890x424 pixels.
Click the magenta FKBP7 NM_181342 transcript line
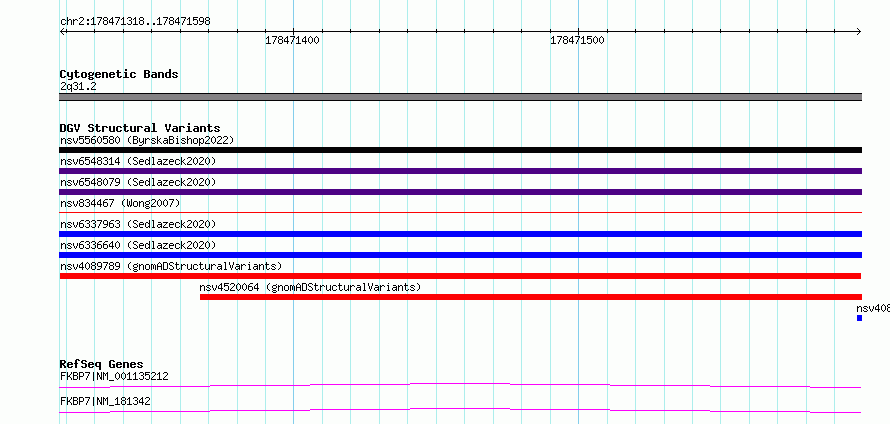click(x=460, y=410)
